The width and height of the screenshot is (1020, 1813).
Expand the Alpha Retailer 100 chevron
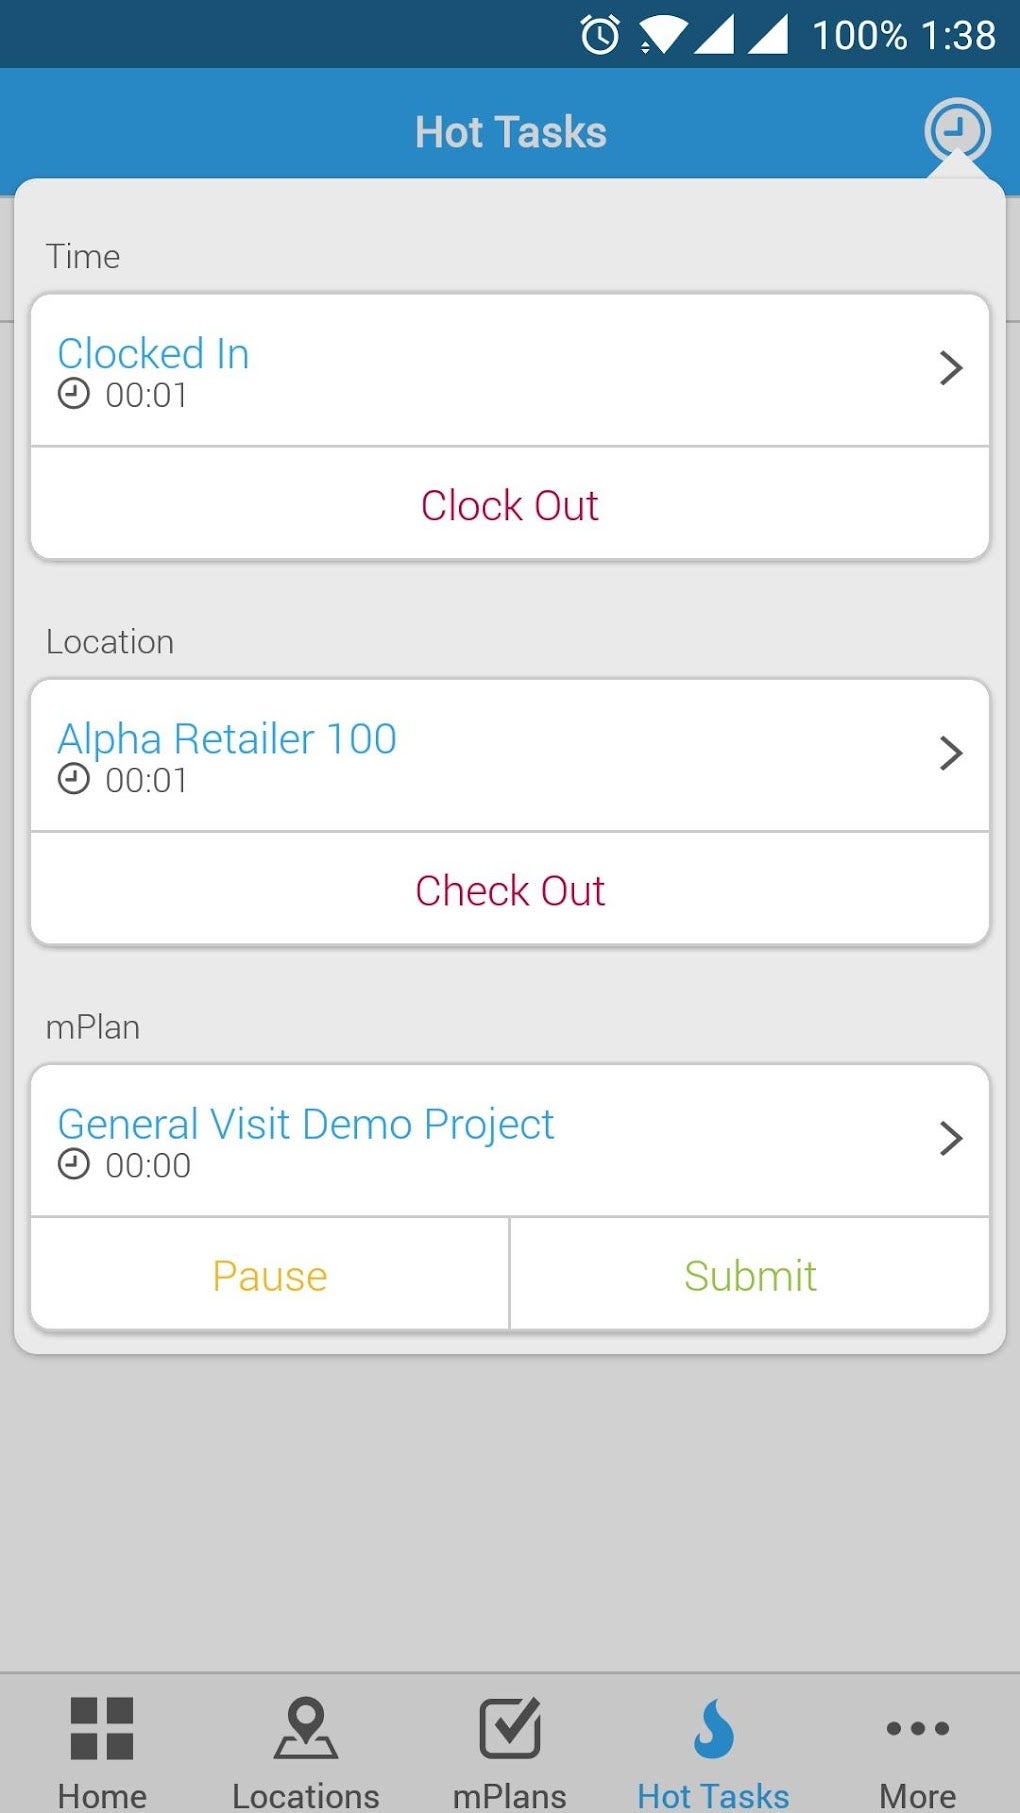tap(951, 753)
